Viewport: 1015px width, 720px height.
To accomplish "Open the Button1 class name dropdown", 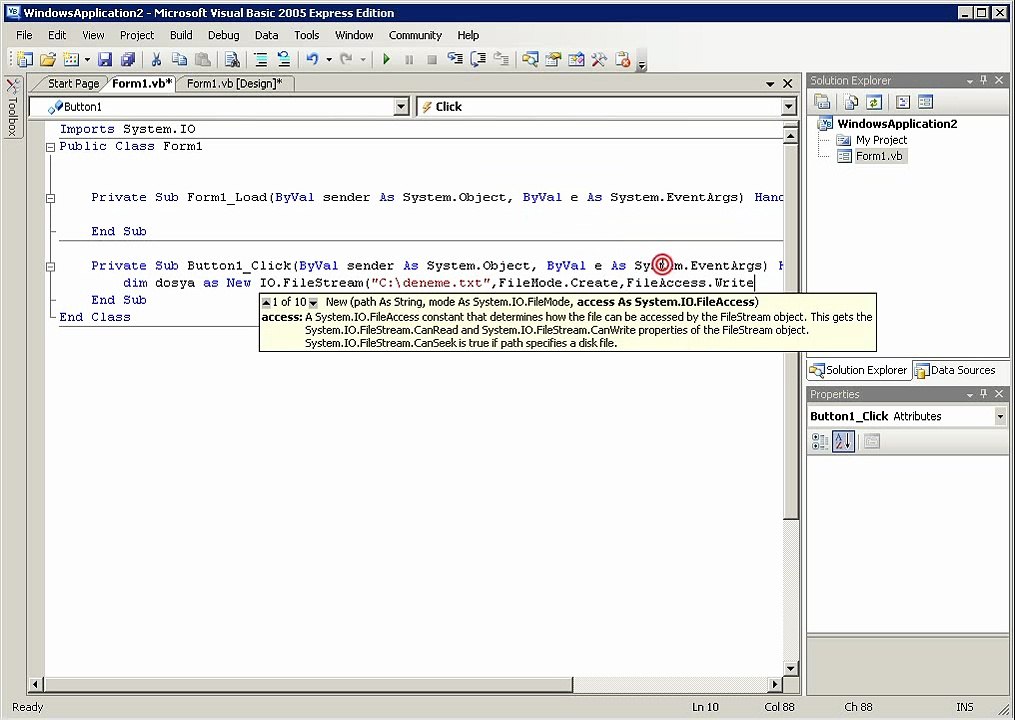I will [401, 107].
